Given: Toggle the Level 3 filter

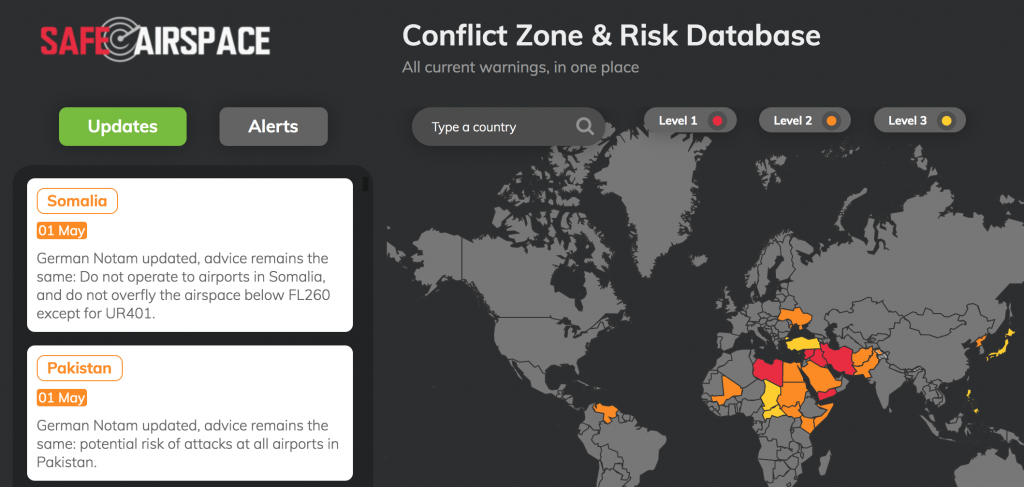Looking at the screenshot, I should tap(919, 121).
